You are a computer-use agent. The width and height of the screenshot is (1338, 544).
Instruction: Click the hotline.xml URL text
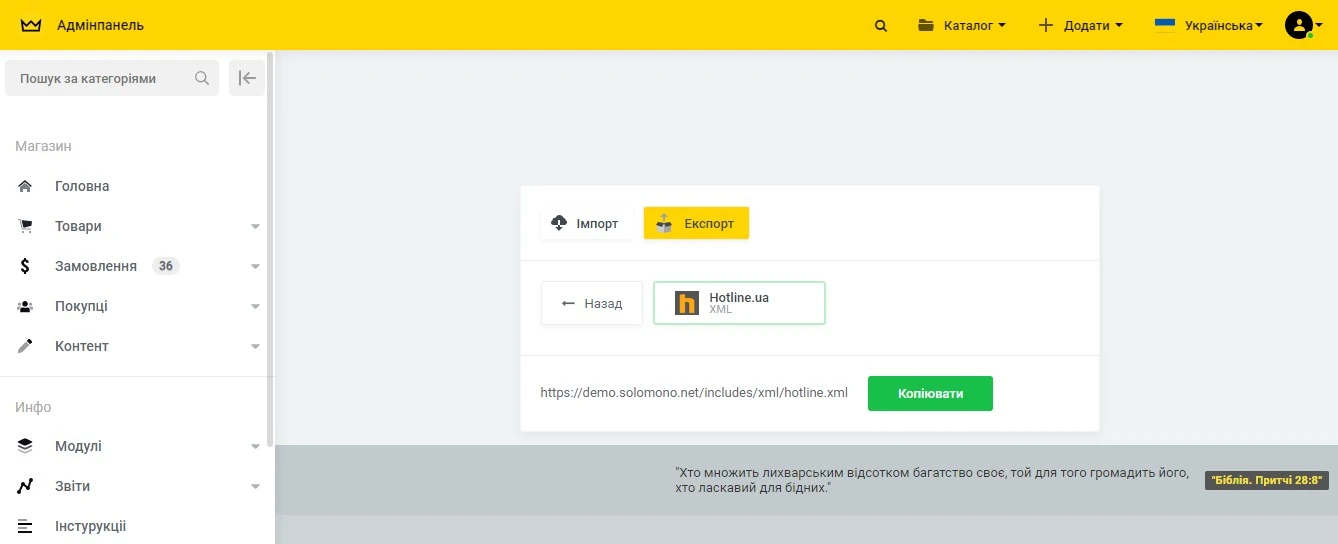(694, 393)
